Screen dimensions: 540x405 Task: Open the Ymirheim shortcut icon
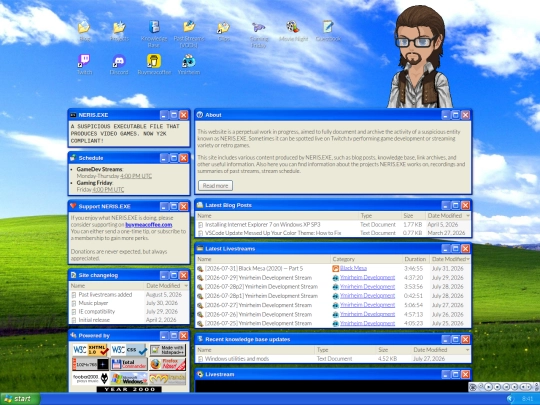[x=189, y=64]
